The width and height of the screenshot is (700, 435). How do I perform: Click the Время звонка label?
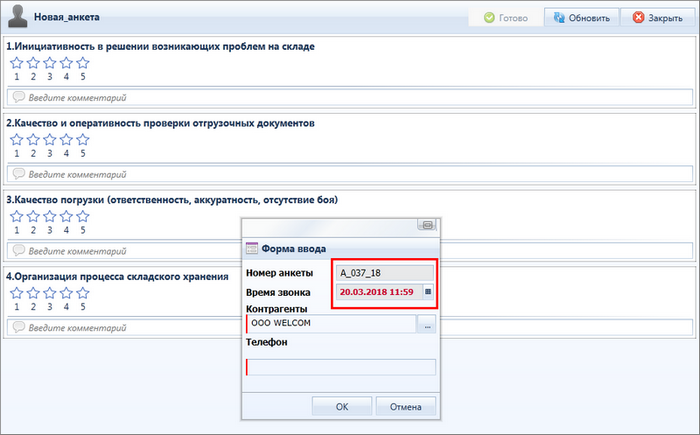[278, 293]
